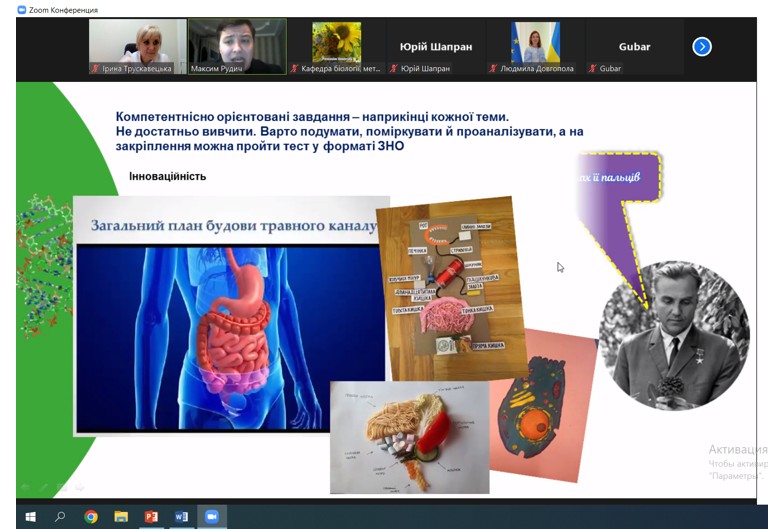This screenshot has height=530, width=768.
Task: Click the Zoom logo in title bar
Action: [22, 9]
